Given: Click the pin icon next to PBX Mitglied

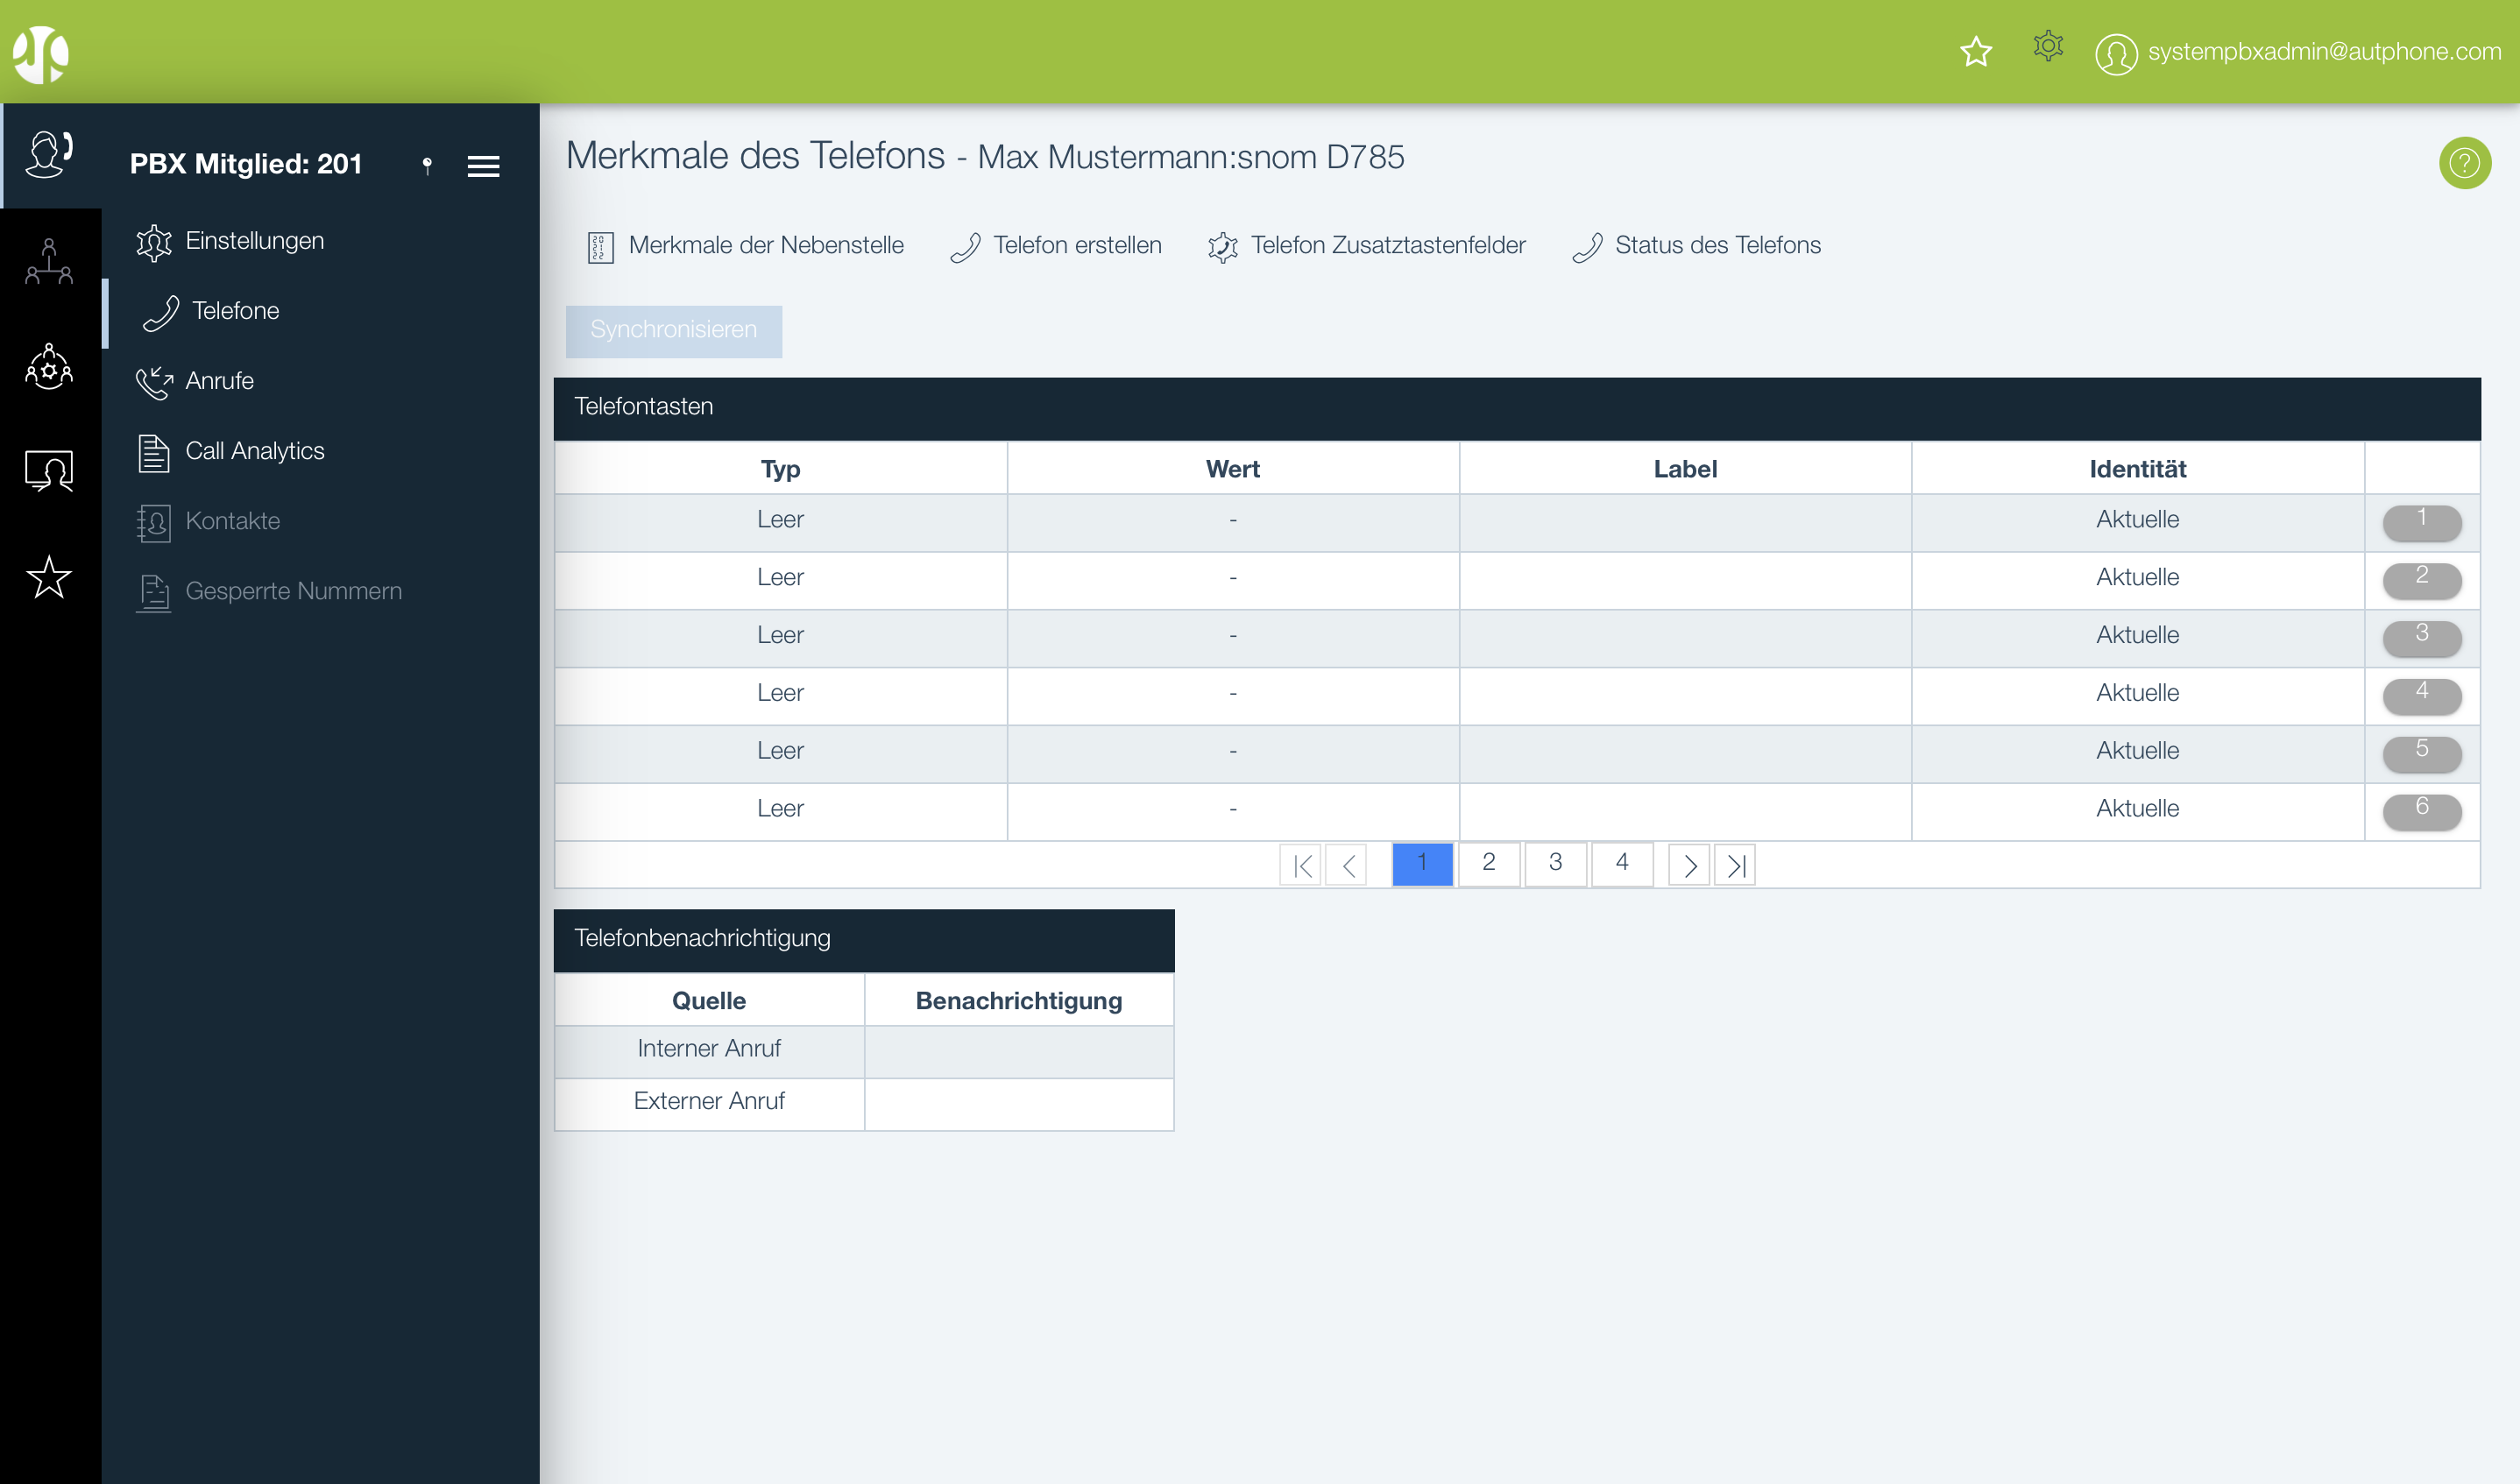Looking at the screenshot, I should (427, 165).
